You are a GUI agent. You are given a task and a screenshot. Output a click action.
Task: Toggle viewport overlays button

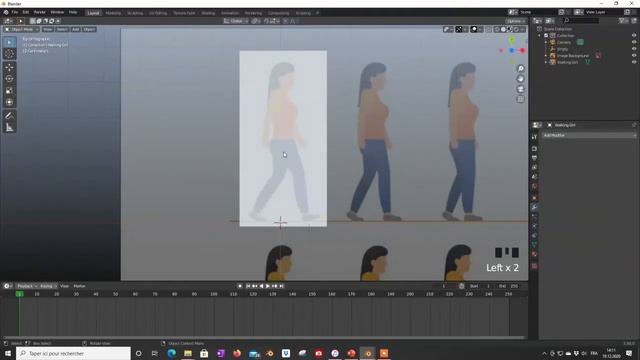pos(474,29)
